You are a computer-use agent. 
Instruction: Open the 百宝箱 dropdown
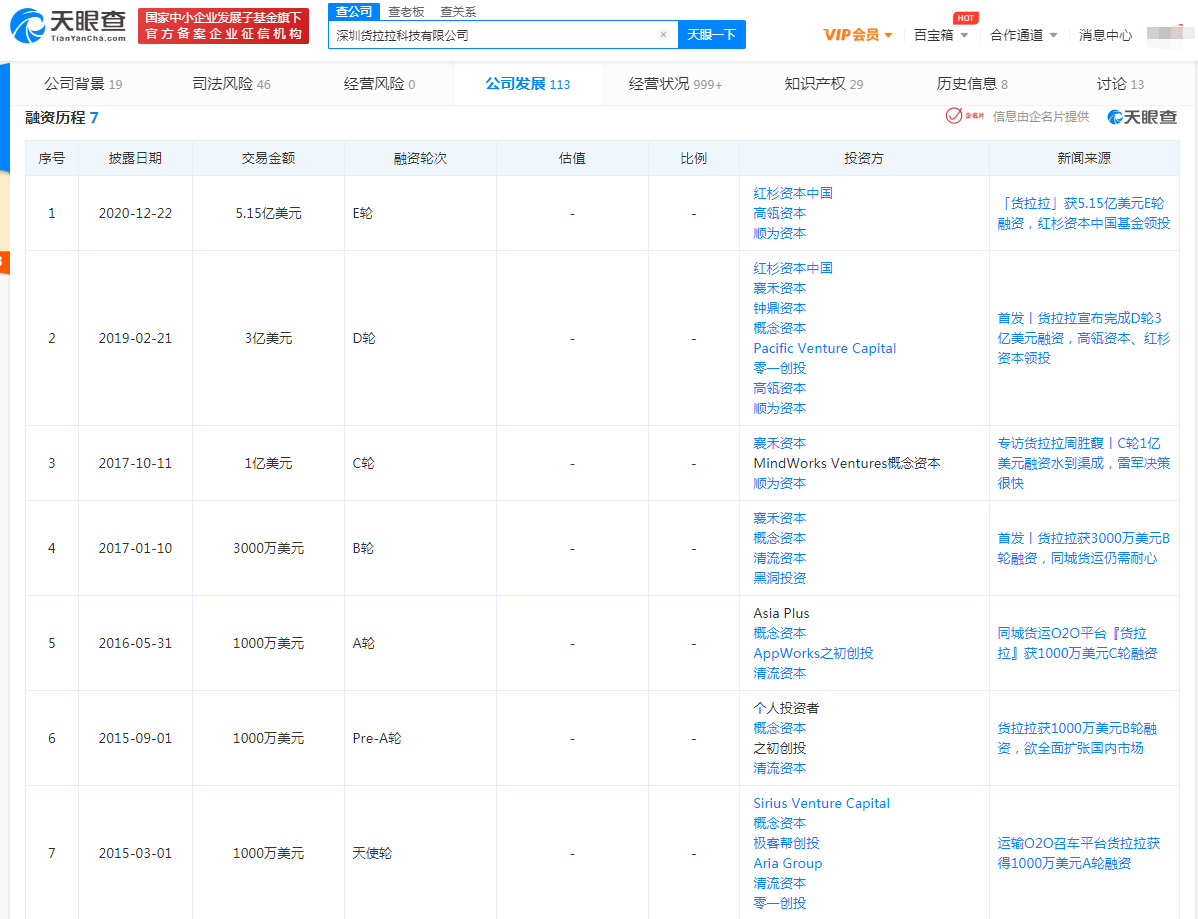941,34
